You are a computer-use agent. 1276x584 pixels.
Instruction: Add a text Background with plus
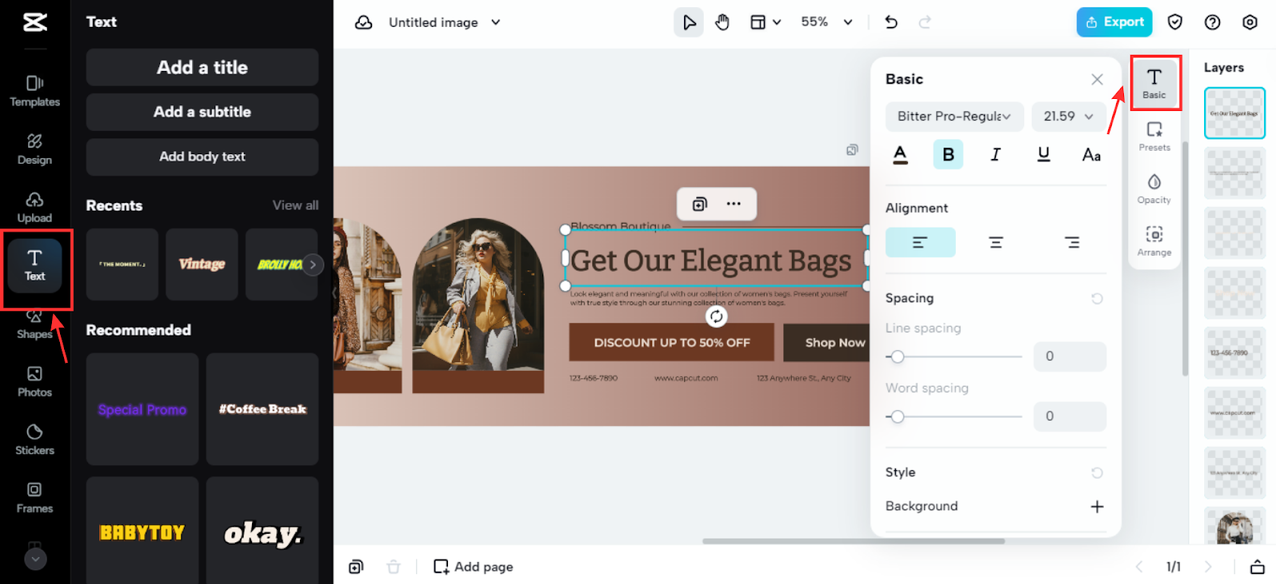tap(1097, 507)
